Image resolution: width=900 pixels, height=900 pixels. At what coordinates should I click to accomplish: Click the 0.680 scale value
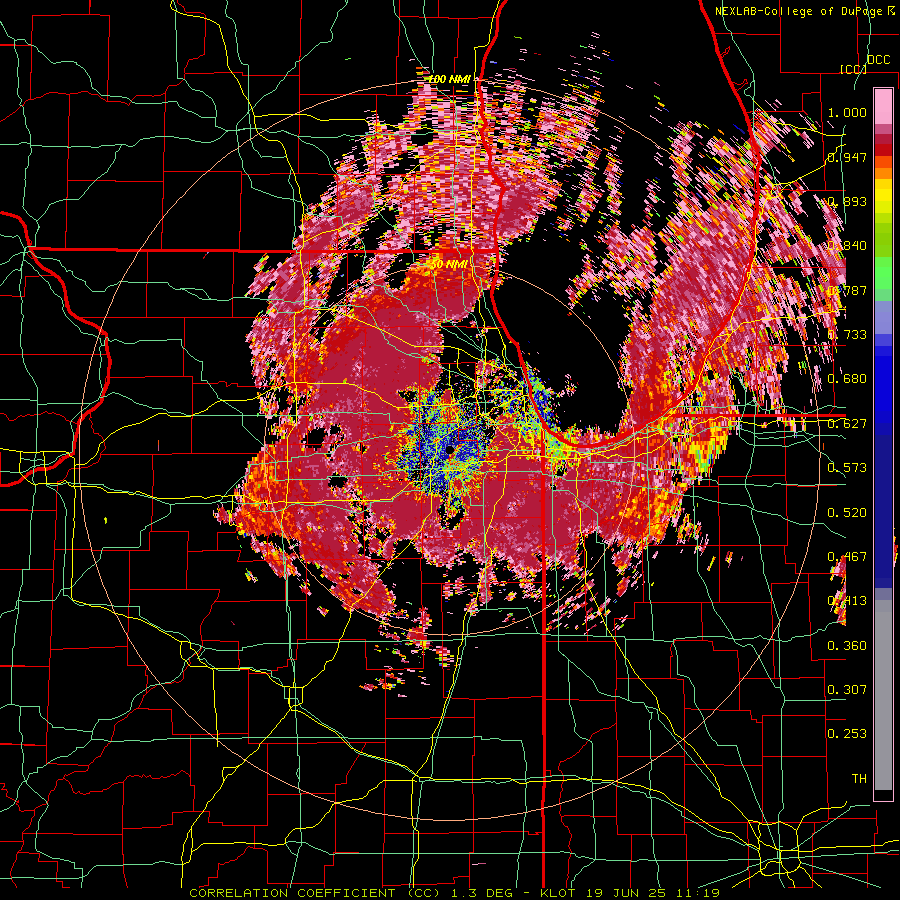pos(847,379)
